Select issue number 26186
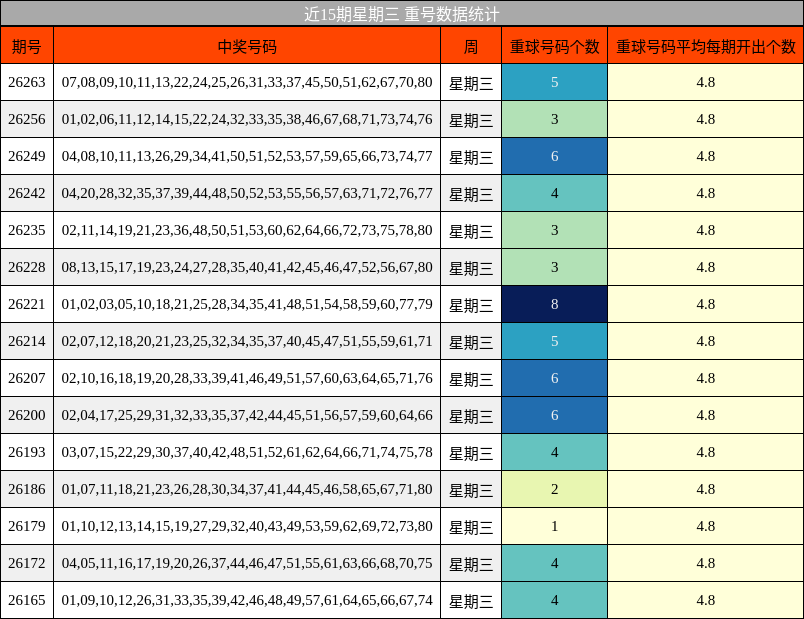 point(27,489)
